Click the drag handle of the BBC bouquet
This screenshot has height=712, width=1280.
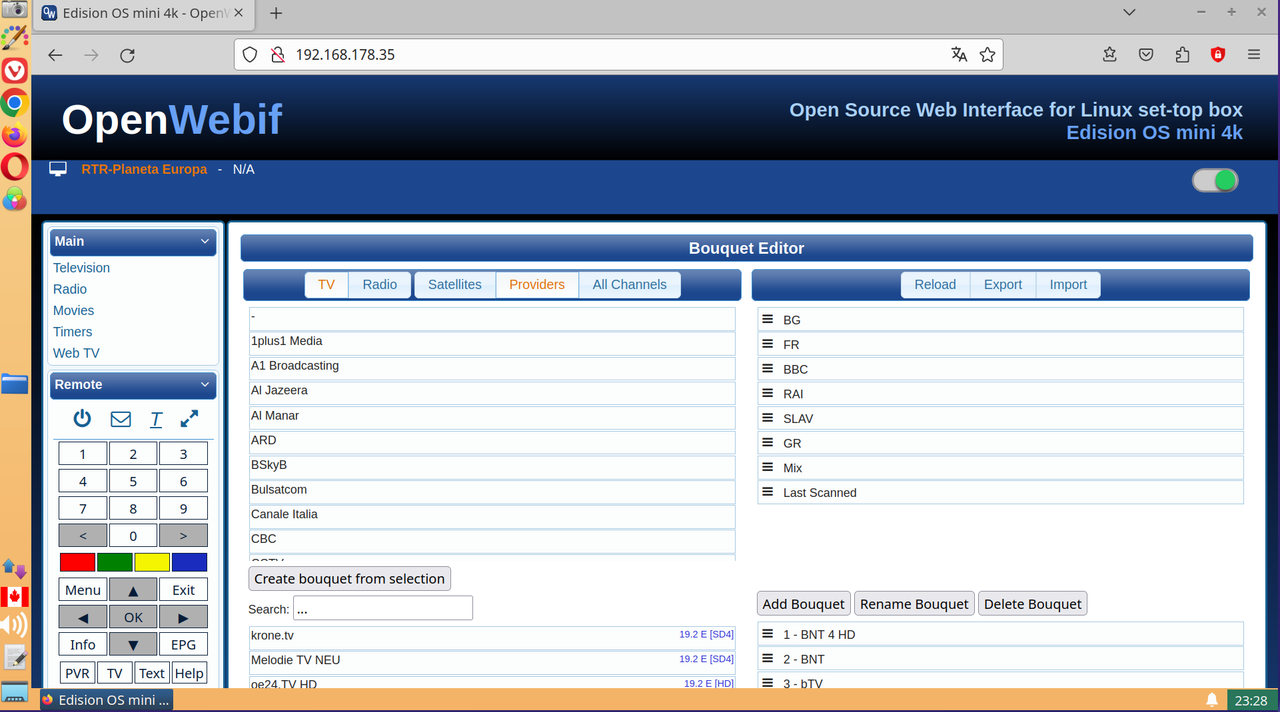click(x=768, y=369)
